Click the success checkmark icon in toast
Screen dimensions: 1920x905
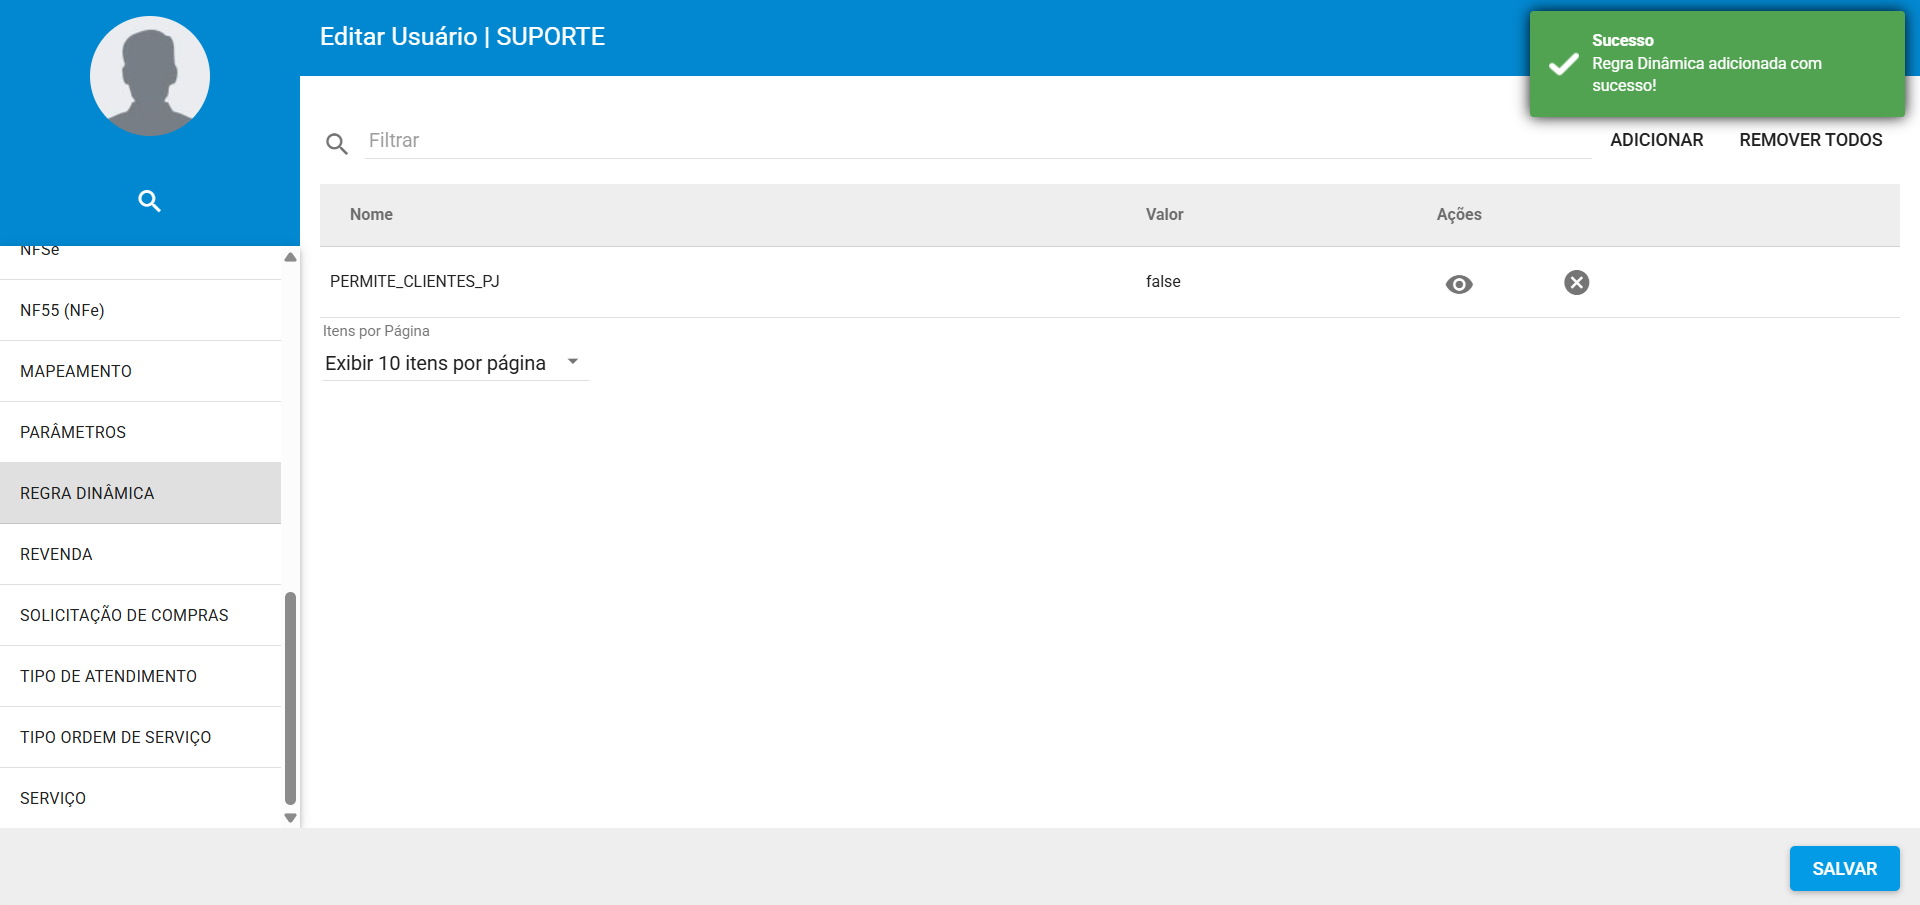[x=1563, y=65]
